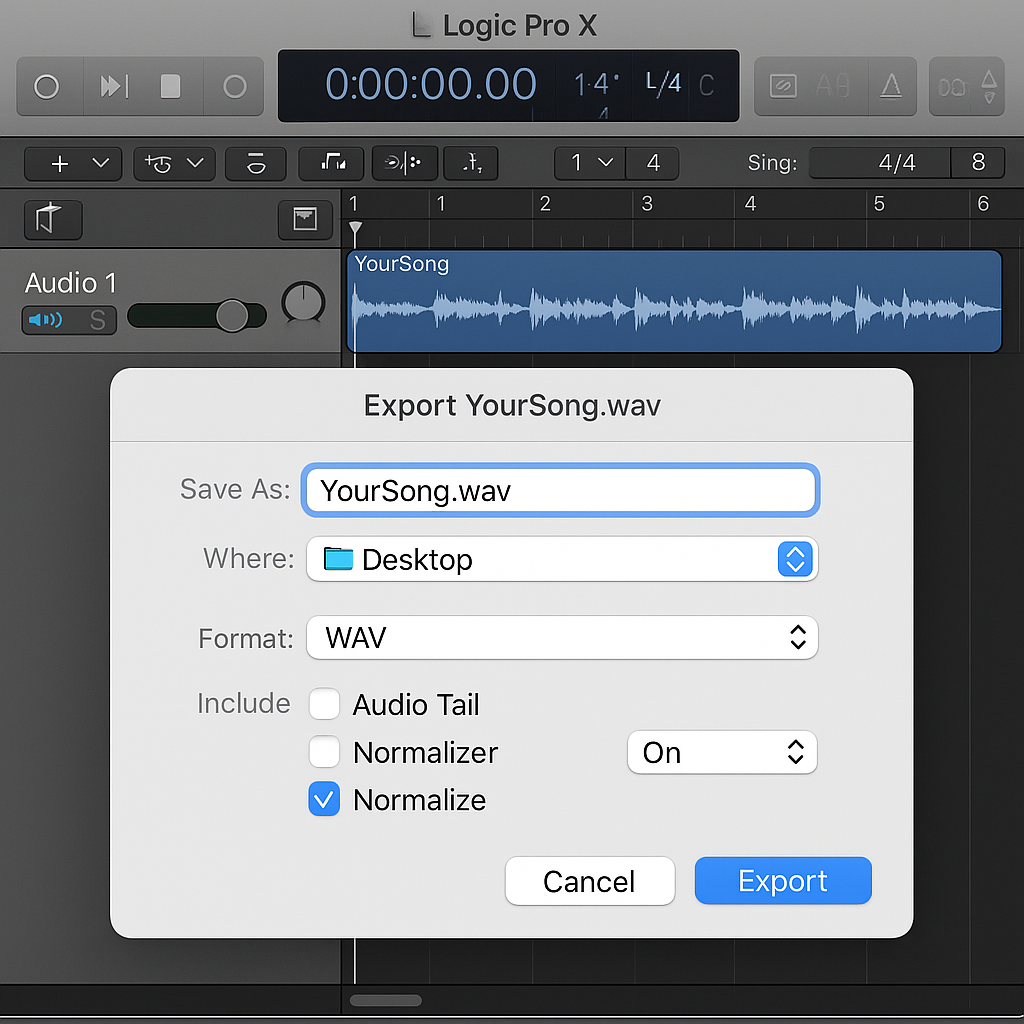This screenshot has width=1024, height=1024.
Task: Click the 0:00:00.00 time display
Action: click(x=431, y=84)
